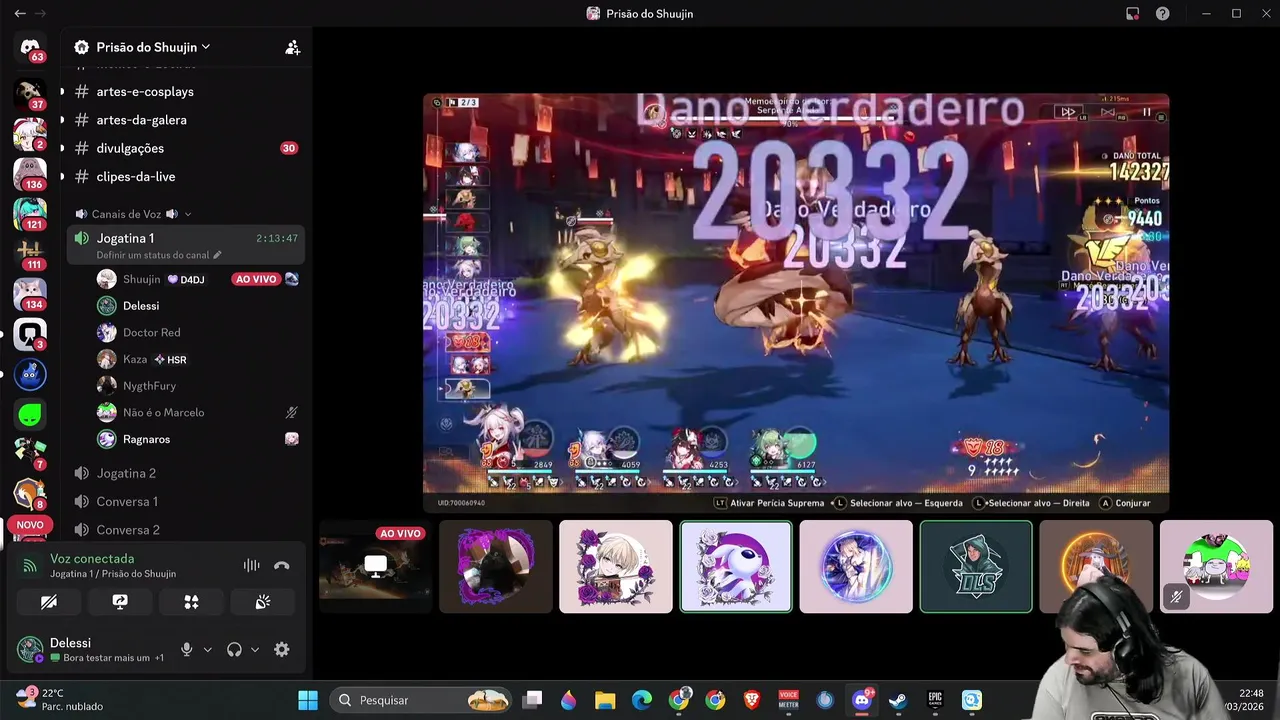Open Discord direct messages home icon

click(x=30, y=47)
